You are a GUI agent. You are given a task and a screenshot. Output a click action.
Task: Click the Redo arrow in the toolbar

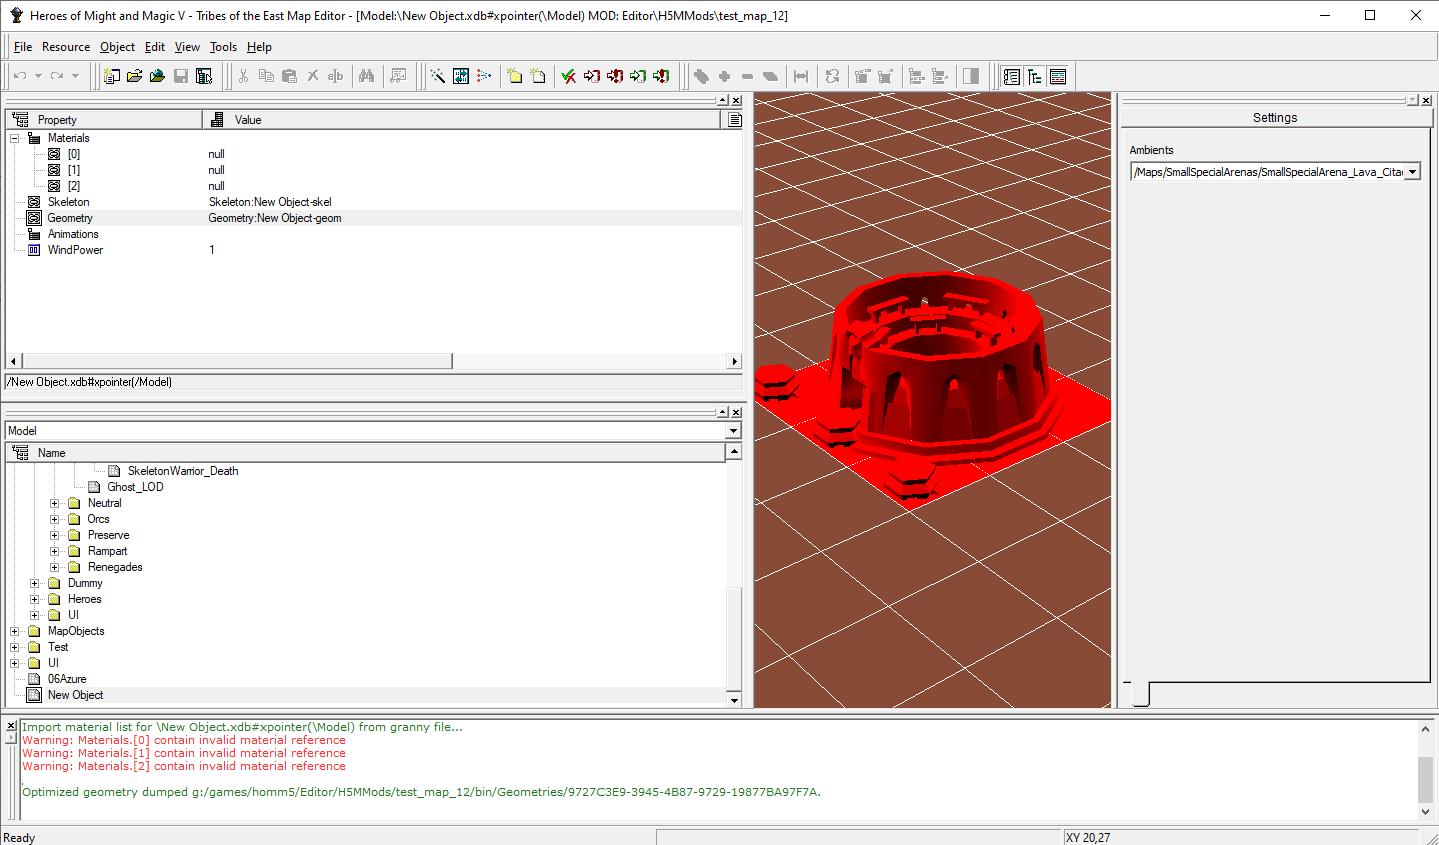tap(57, 76)
